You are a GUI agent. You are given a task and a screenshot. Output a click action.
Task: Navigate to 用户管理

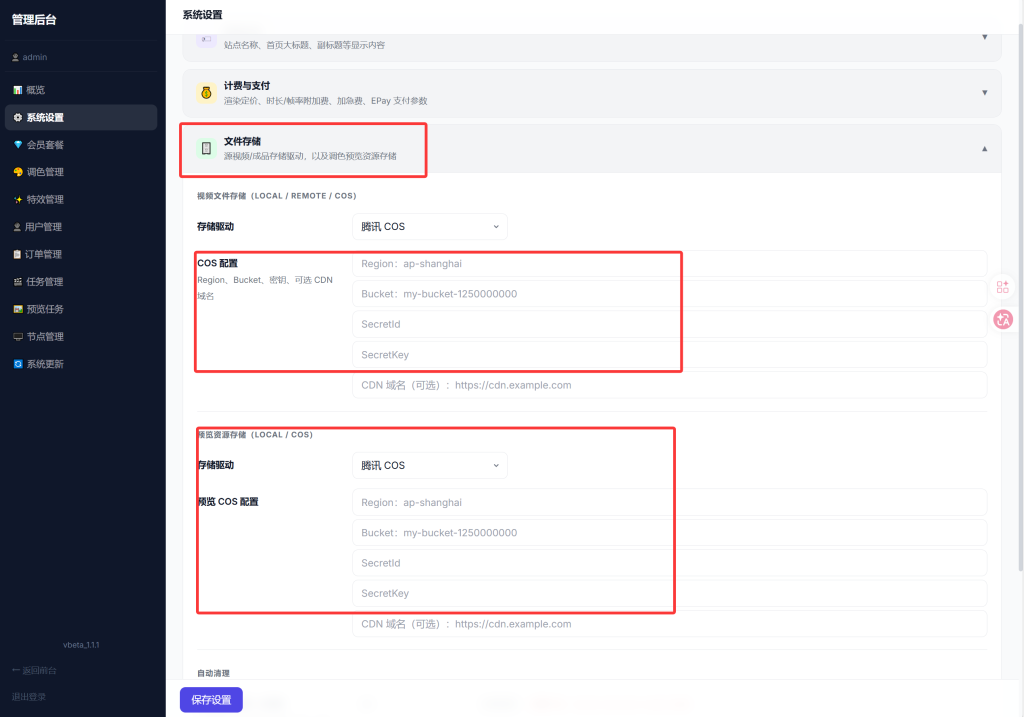45,227
